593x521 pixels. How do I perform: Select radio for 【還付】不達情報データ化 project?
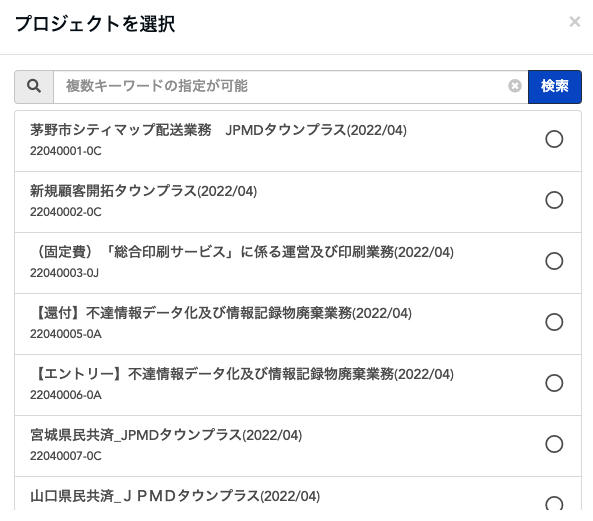(554, 322)
